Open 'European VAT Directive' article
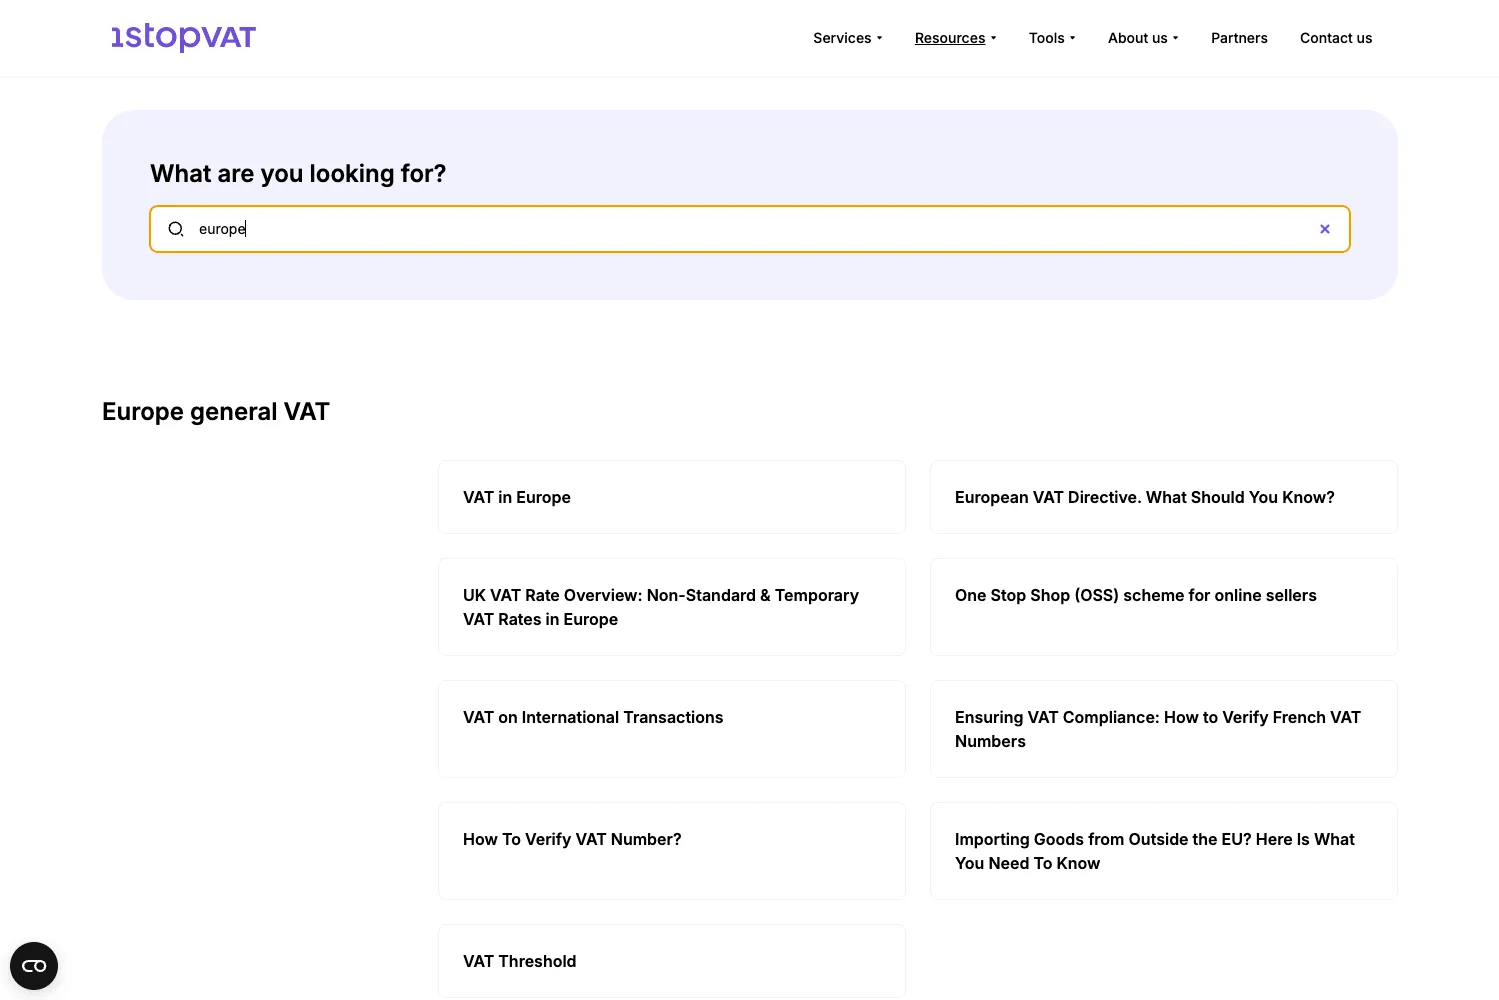The image size is (1499, 1000). (x=1163, y=497)
